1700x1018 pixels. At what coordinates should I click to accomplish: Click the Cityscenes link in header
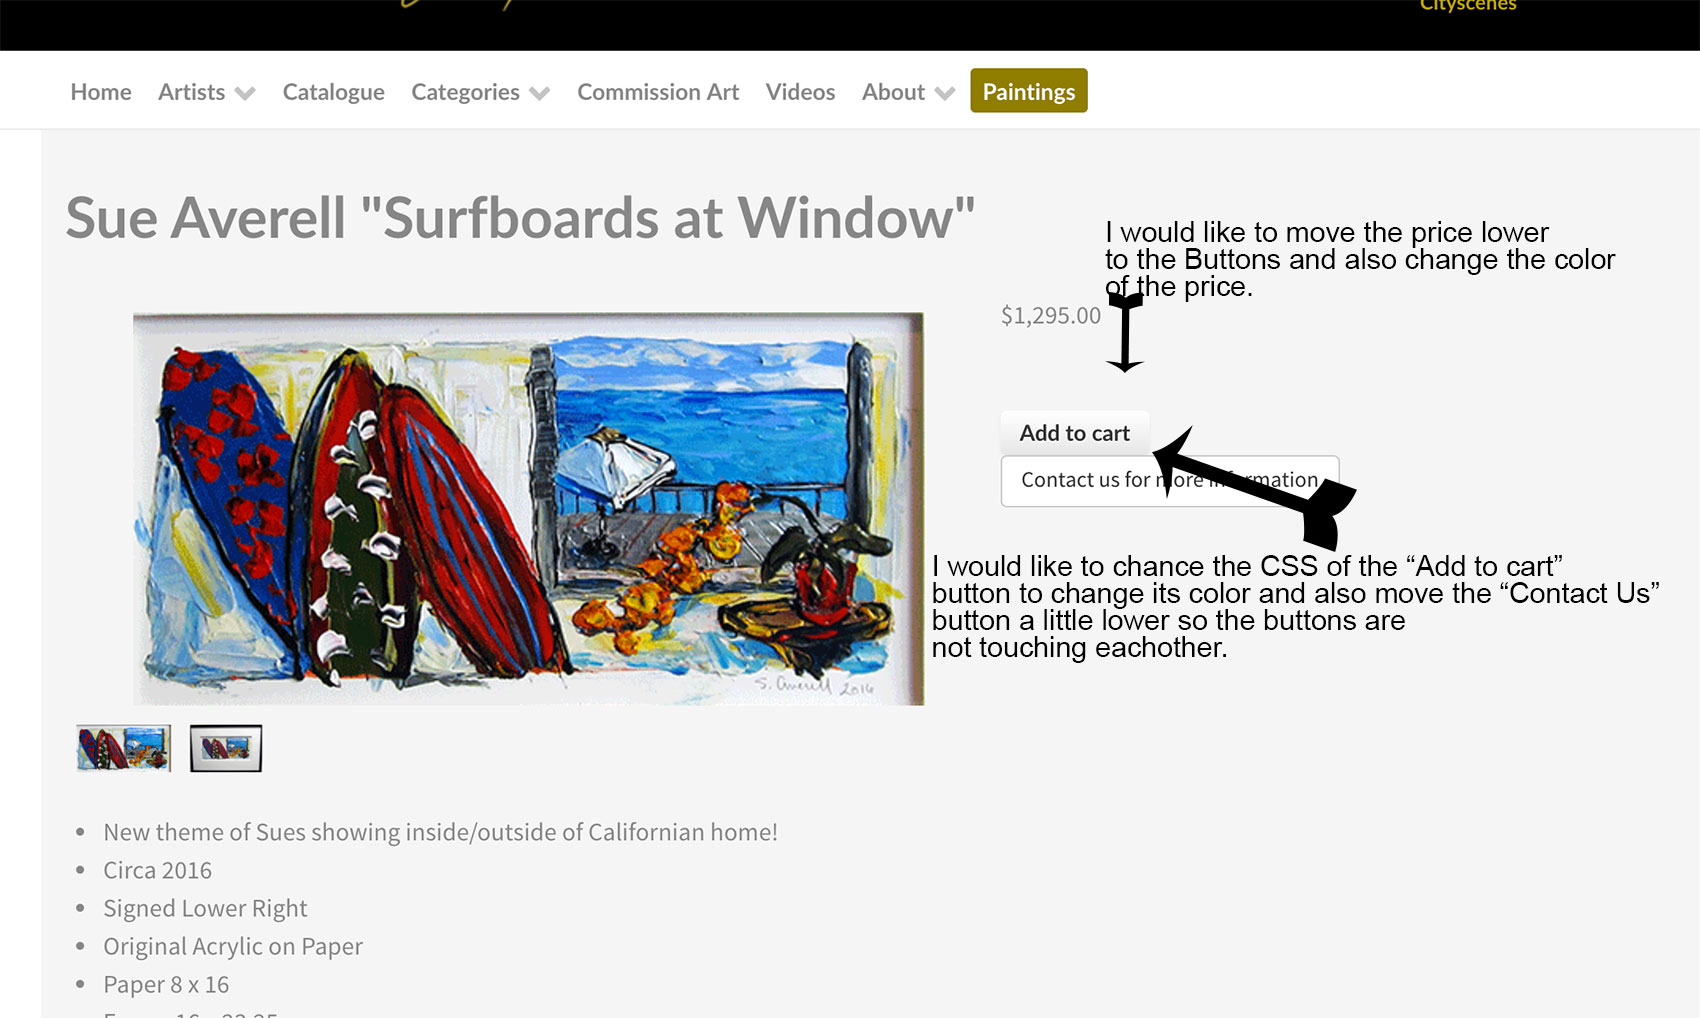point(1468,6)
